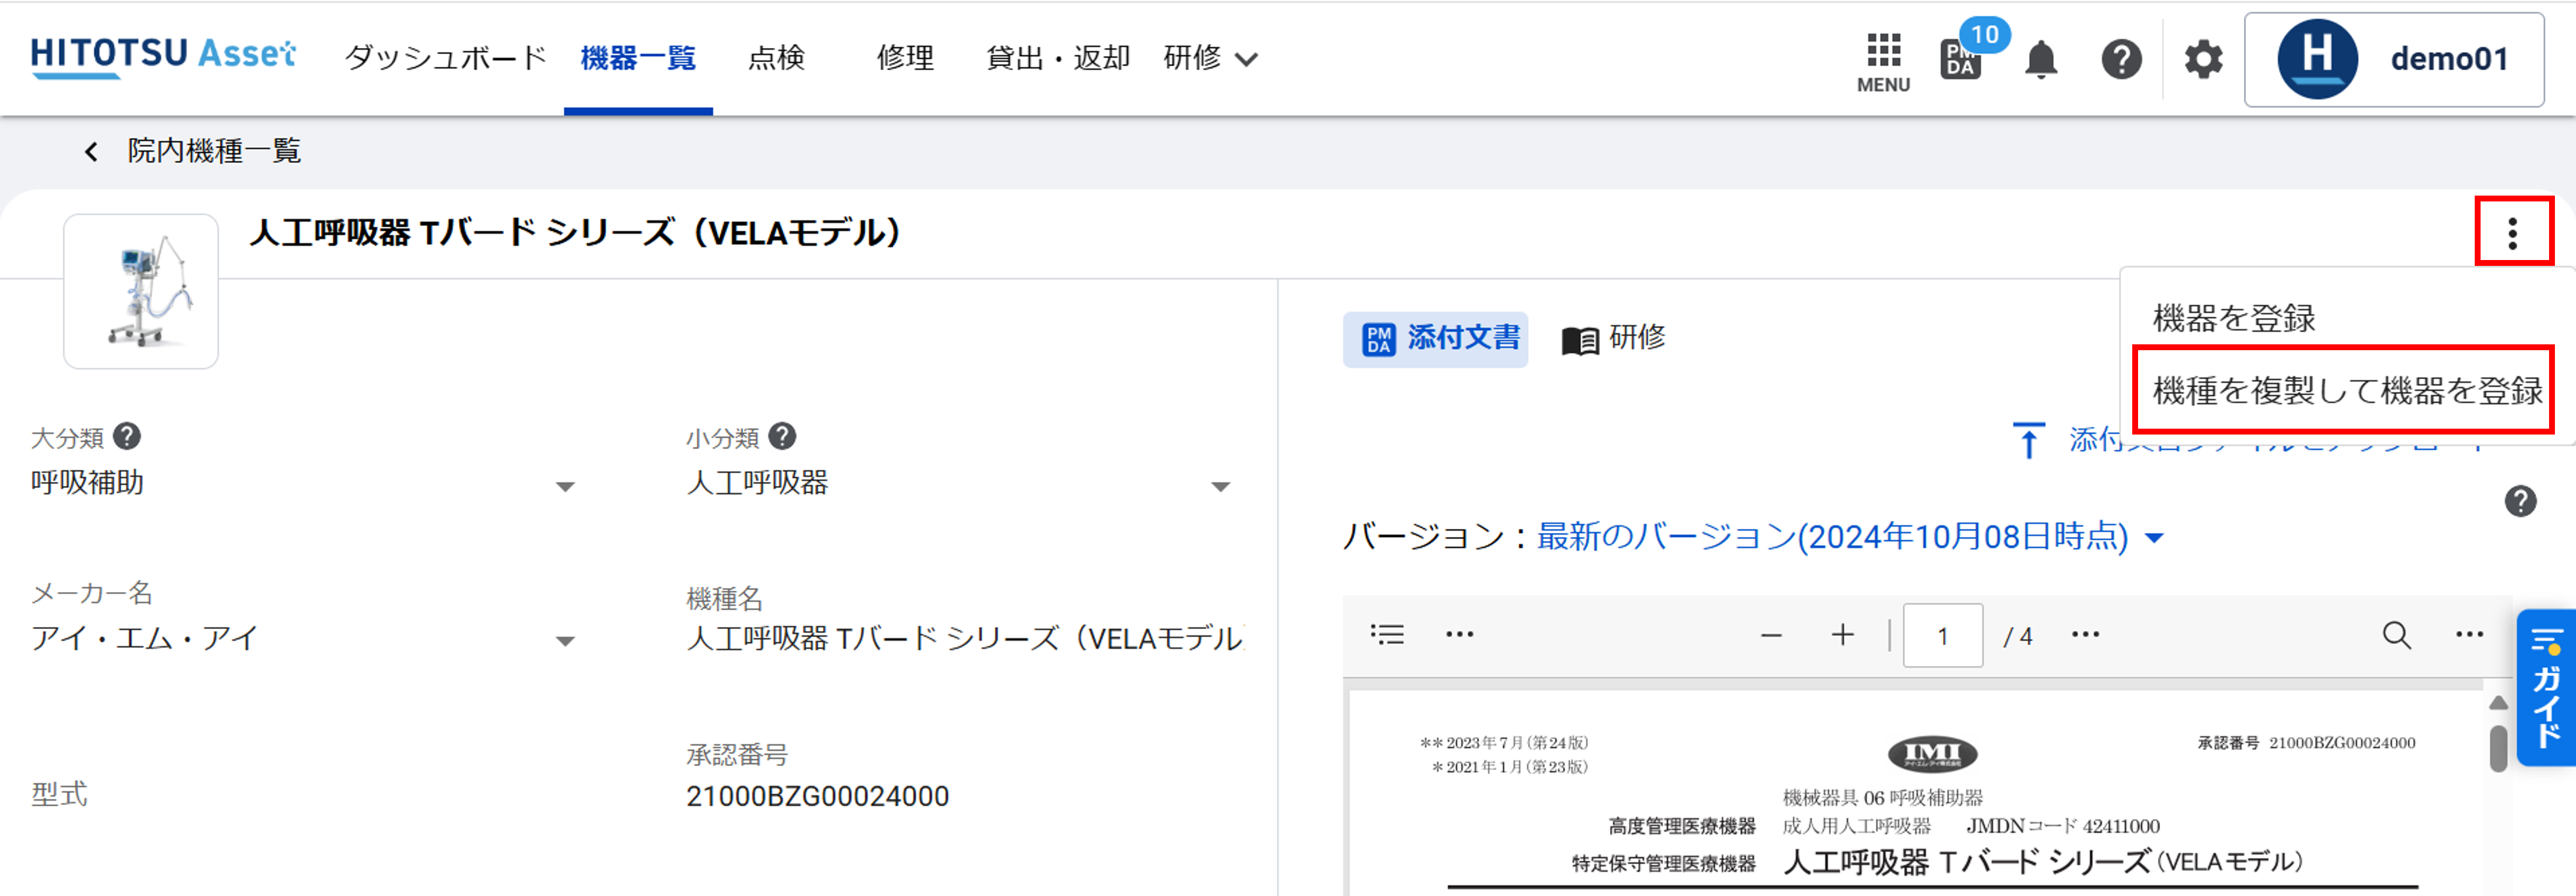Click the 院内機種一覧 breadcrumb link
Image resolution: width=2576 pixels, height=896 pixels.
214,152
